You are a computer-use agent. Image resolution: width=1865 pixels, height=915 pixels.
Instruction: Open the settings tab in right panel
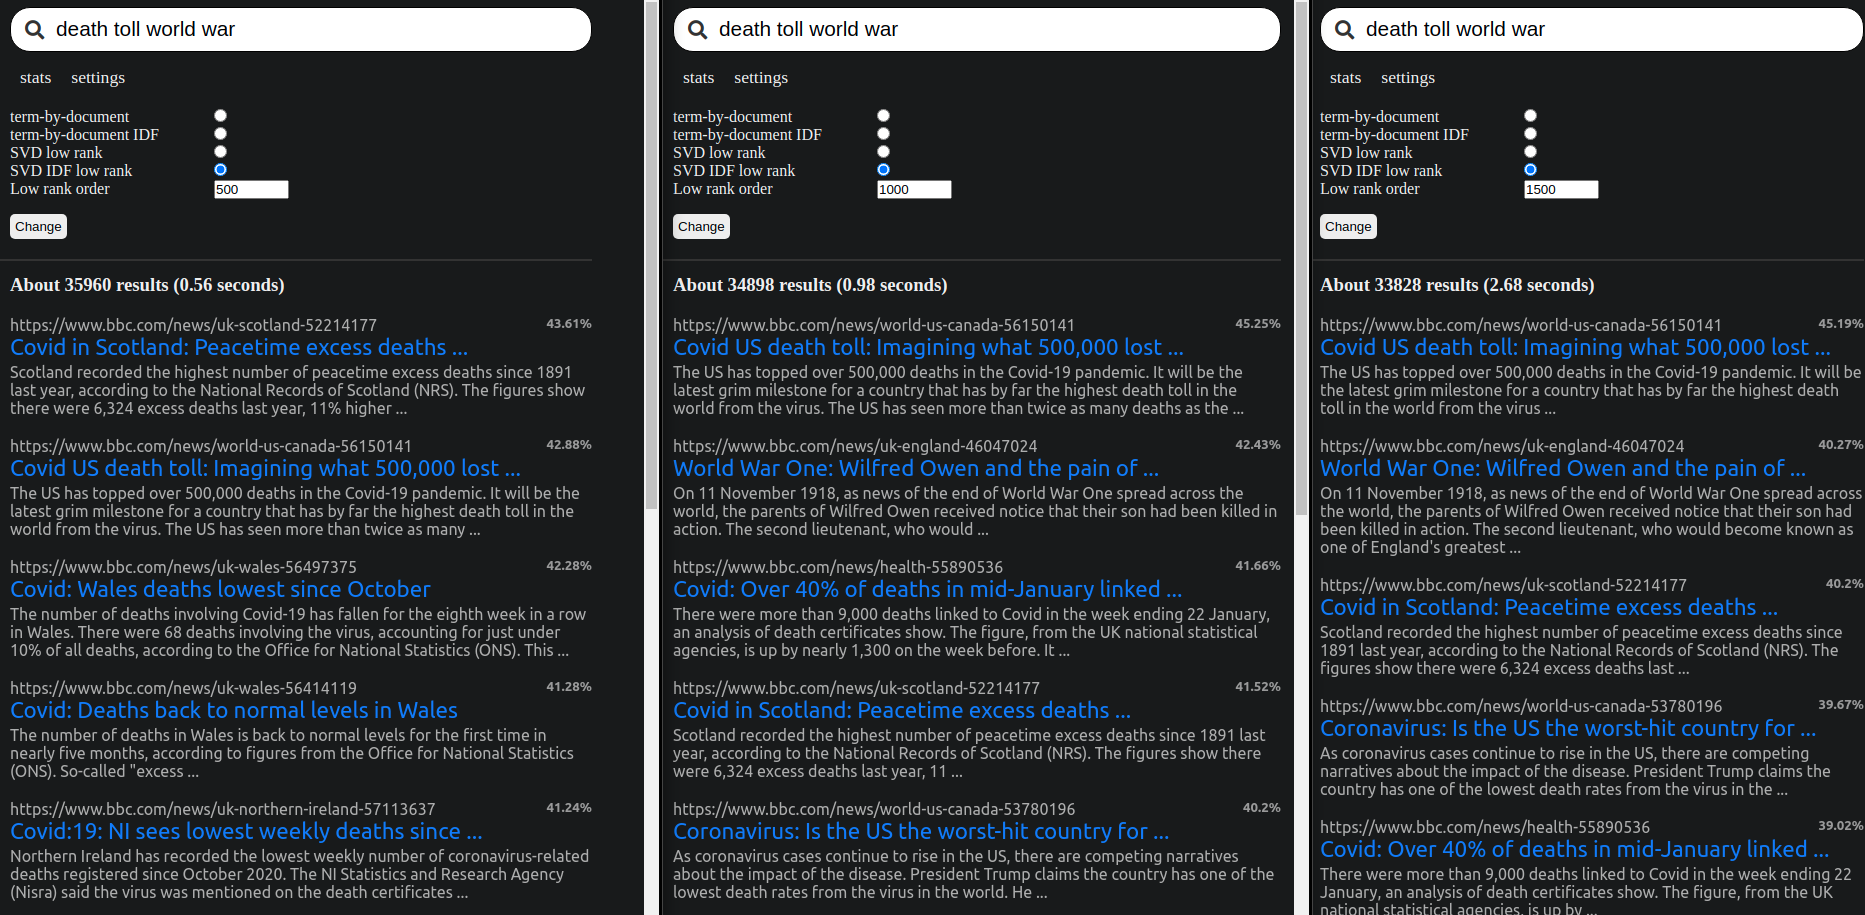(1408, 78)
